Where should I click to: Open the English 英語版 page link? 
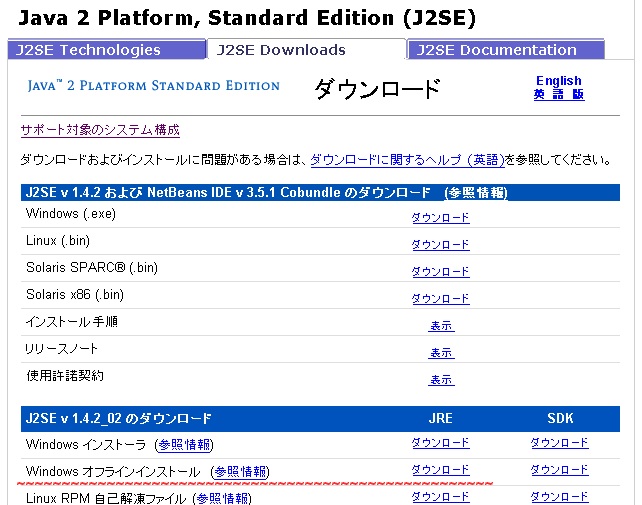[559, 87]
